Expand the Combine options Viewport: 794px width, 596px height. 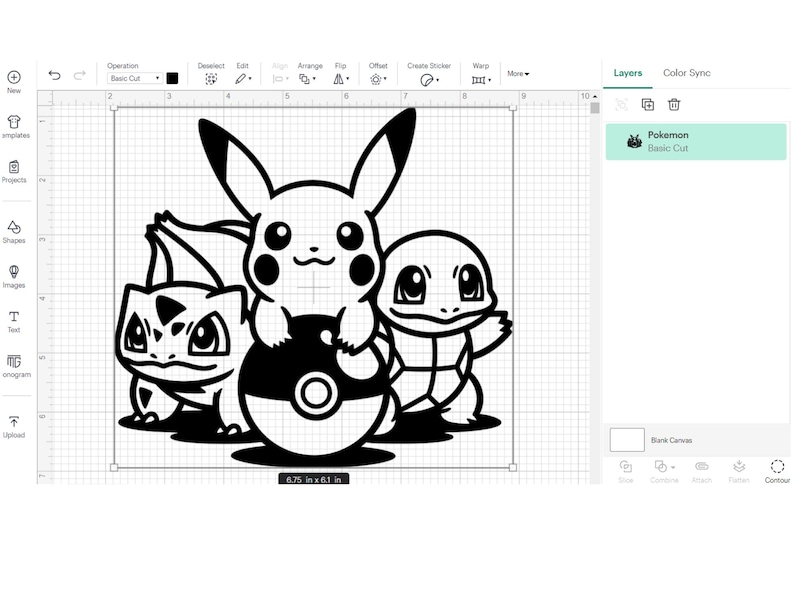[673, 467]
